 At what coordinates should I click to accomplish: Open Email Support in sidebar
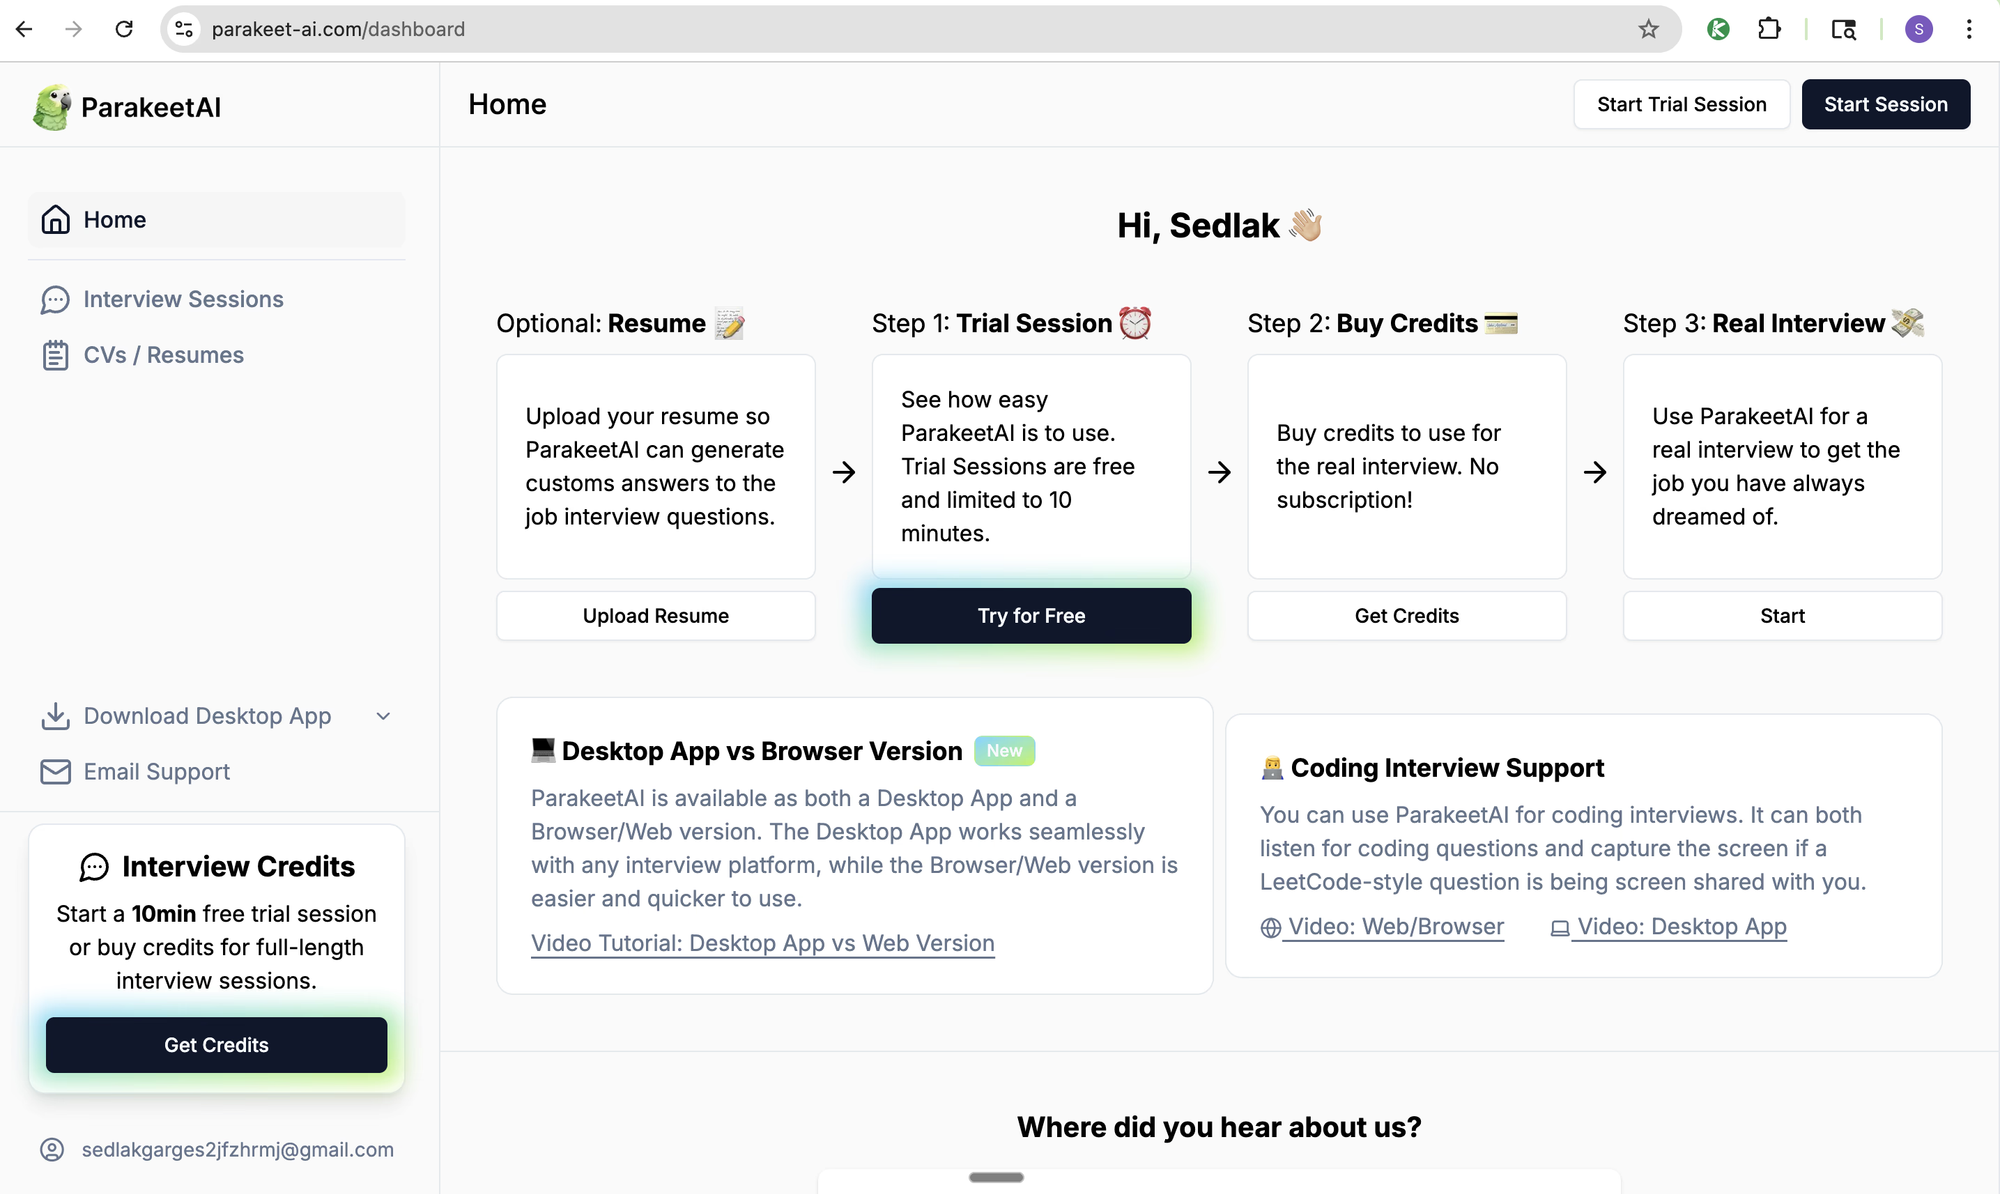(x=156, y=772)
